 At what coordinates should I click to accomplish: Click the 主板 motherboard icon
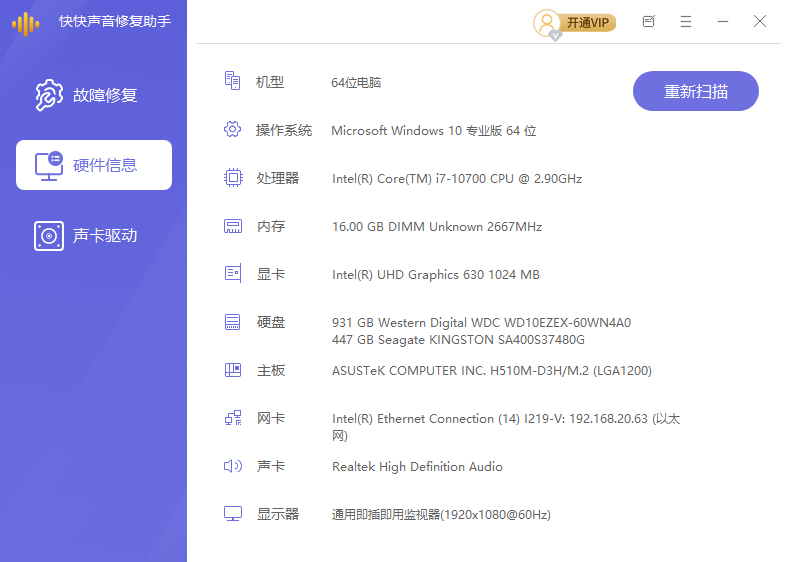233,370
